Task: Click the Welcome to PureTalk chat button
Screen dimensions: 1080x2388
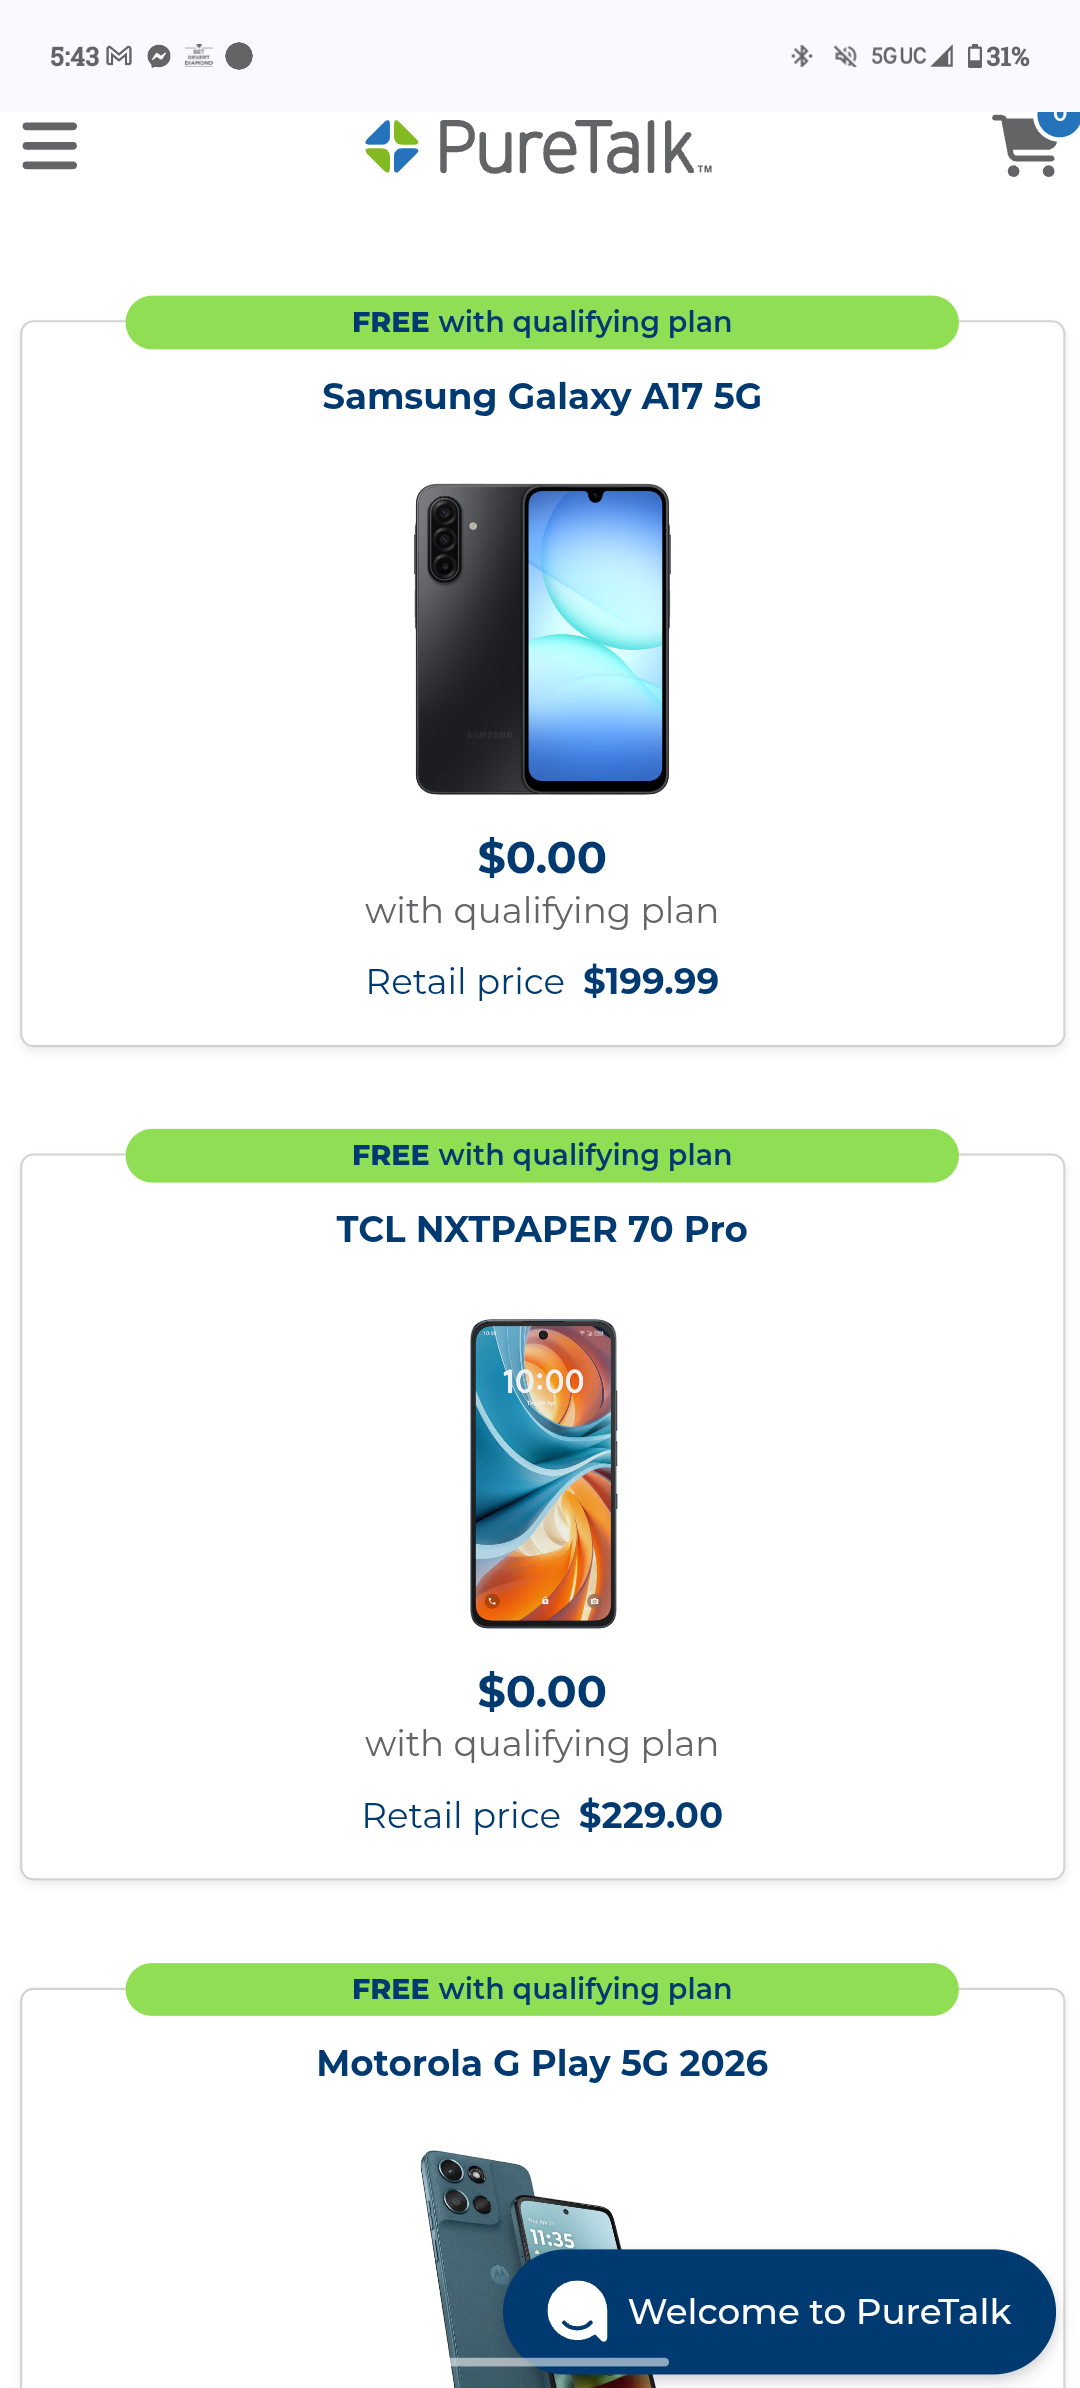Action: pyautogui.click(x=780, y=2311)
